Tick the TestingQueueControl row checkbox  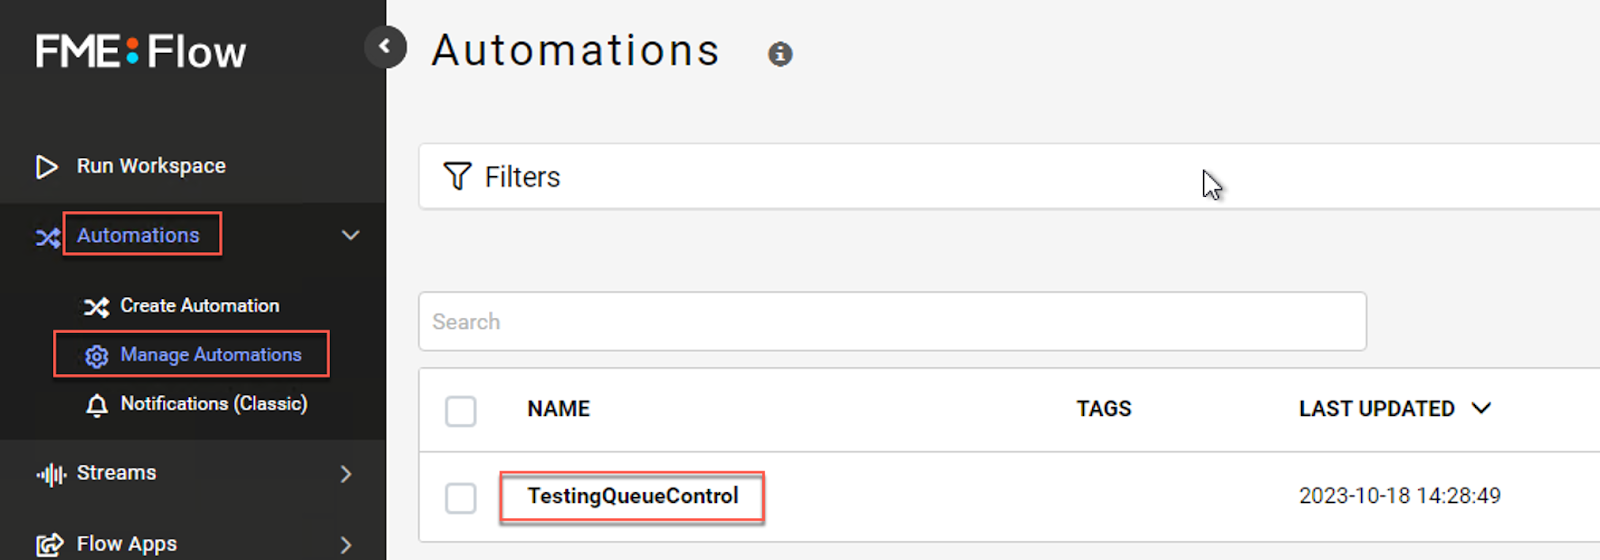pyautogui.click(x=460, y=497)
